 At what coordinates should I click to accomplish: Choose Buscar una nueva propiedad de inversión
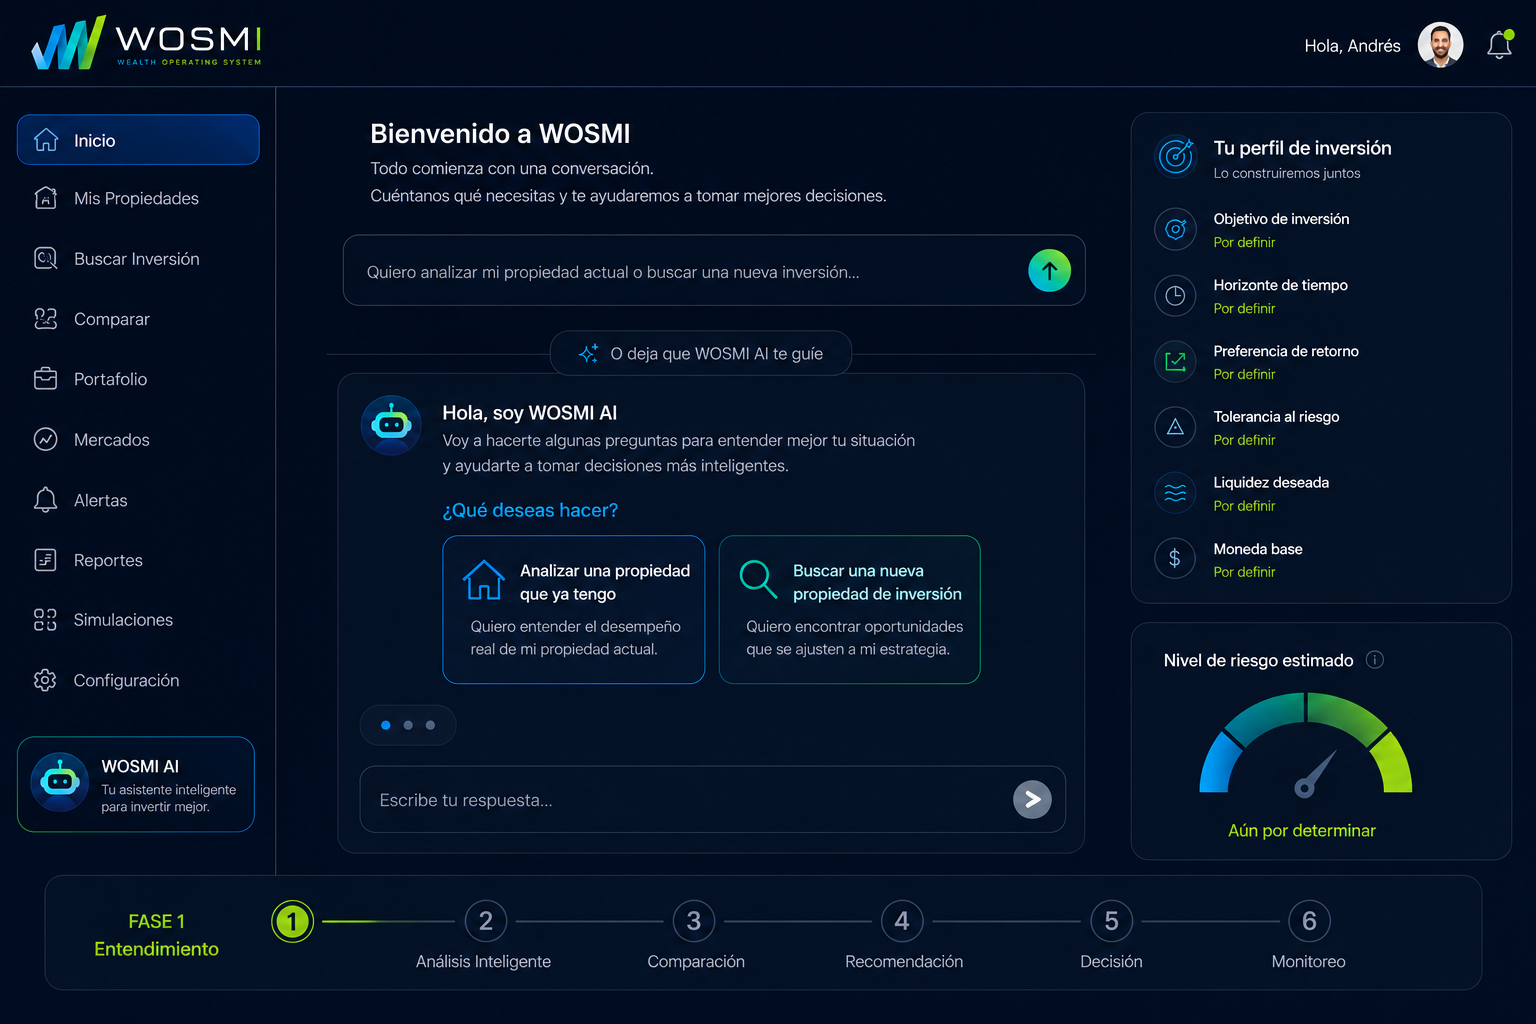point(850,610)
